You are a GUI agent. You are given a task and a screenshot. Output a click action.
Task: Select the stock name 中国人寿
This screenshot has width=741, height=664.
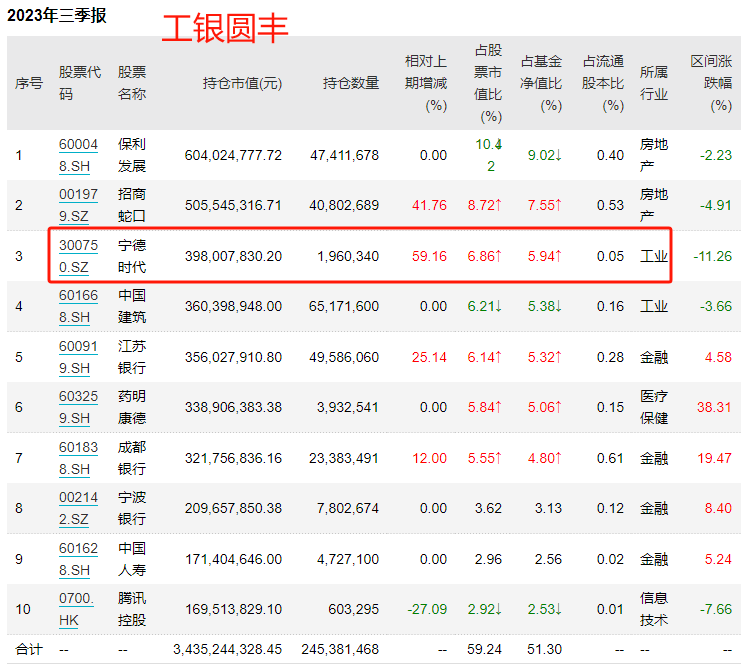[x=132, y=560]
